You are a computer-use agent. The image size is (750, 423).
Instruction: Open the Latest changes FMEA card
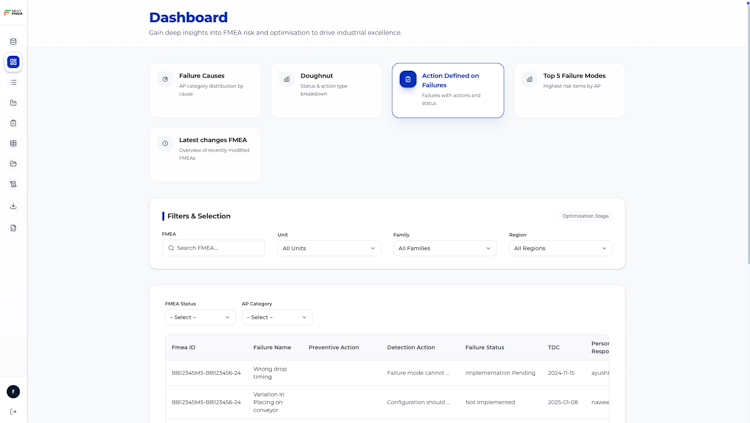[205, 155]
